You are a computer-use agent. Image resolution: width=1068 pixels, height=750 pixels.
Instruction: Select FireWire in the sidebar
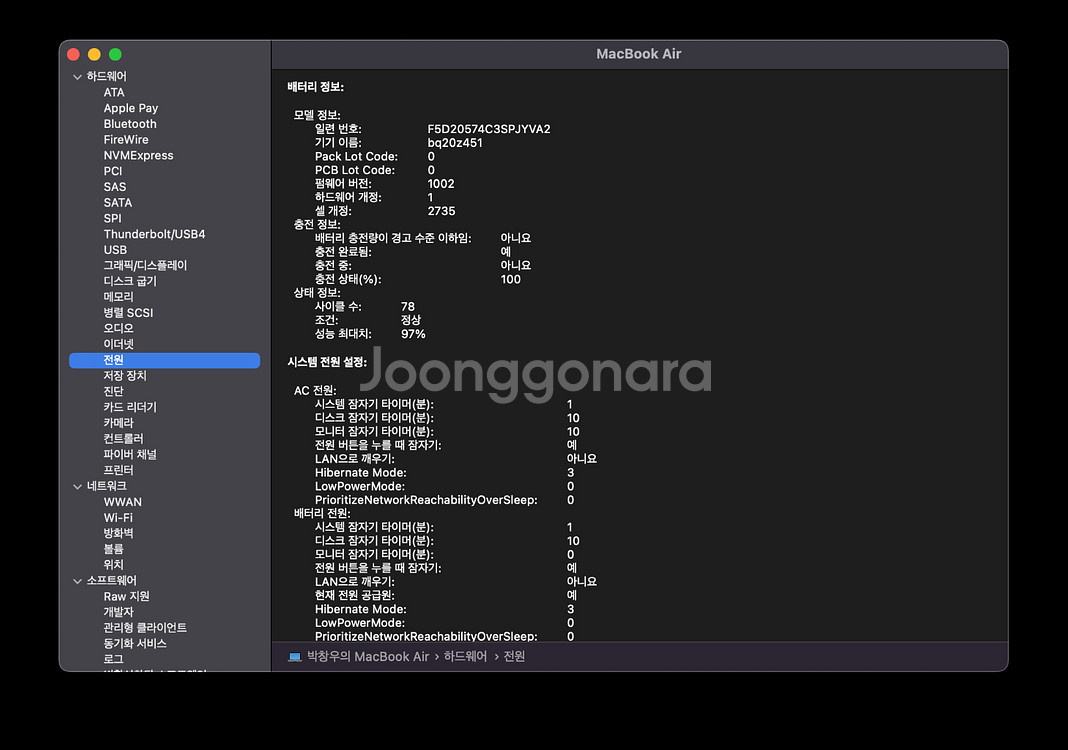click(126, 140)
